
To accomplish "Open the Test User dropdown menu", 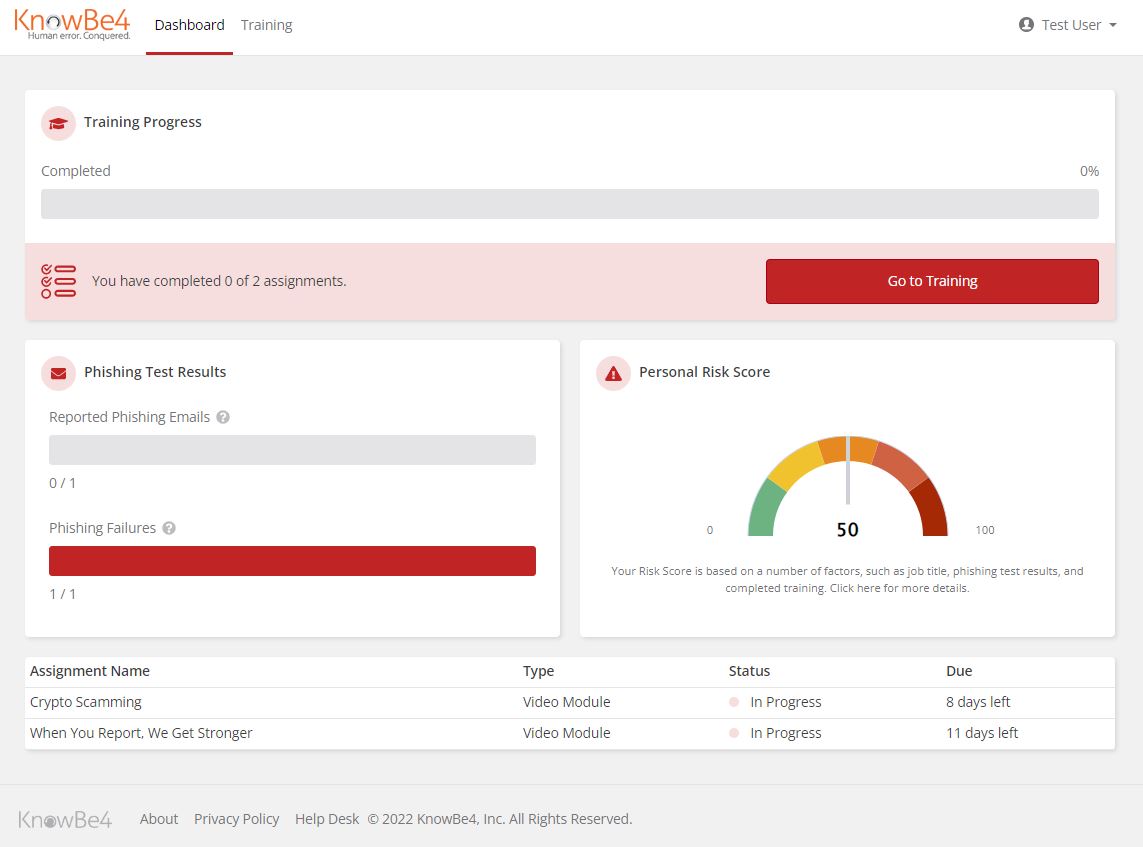I will click(1068, 25).
